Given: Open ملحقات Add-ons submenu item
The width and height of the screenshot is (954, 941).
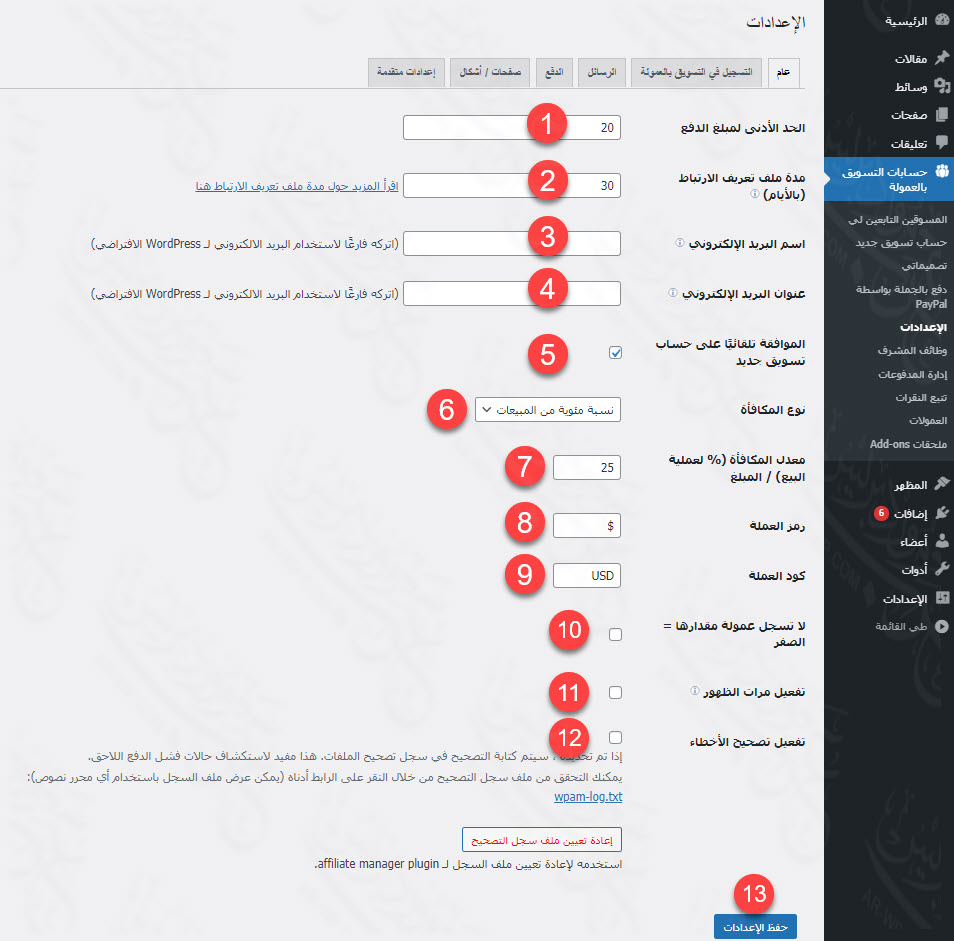Looking at the screenshot, I should [x=908, y=444].
